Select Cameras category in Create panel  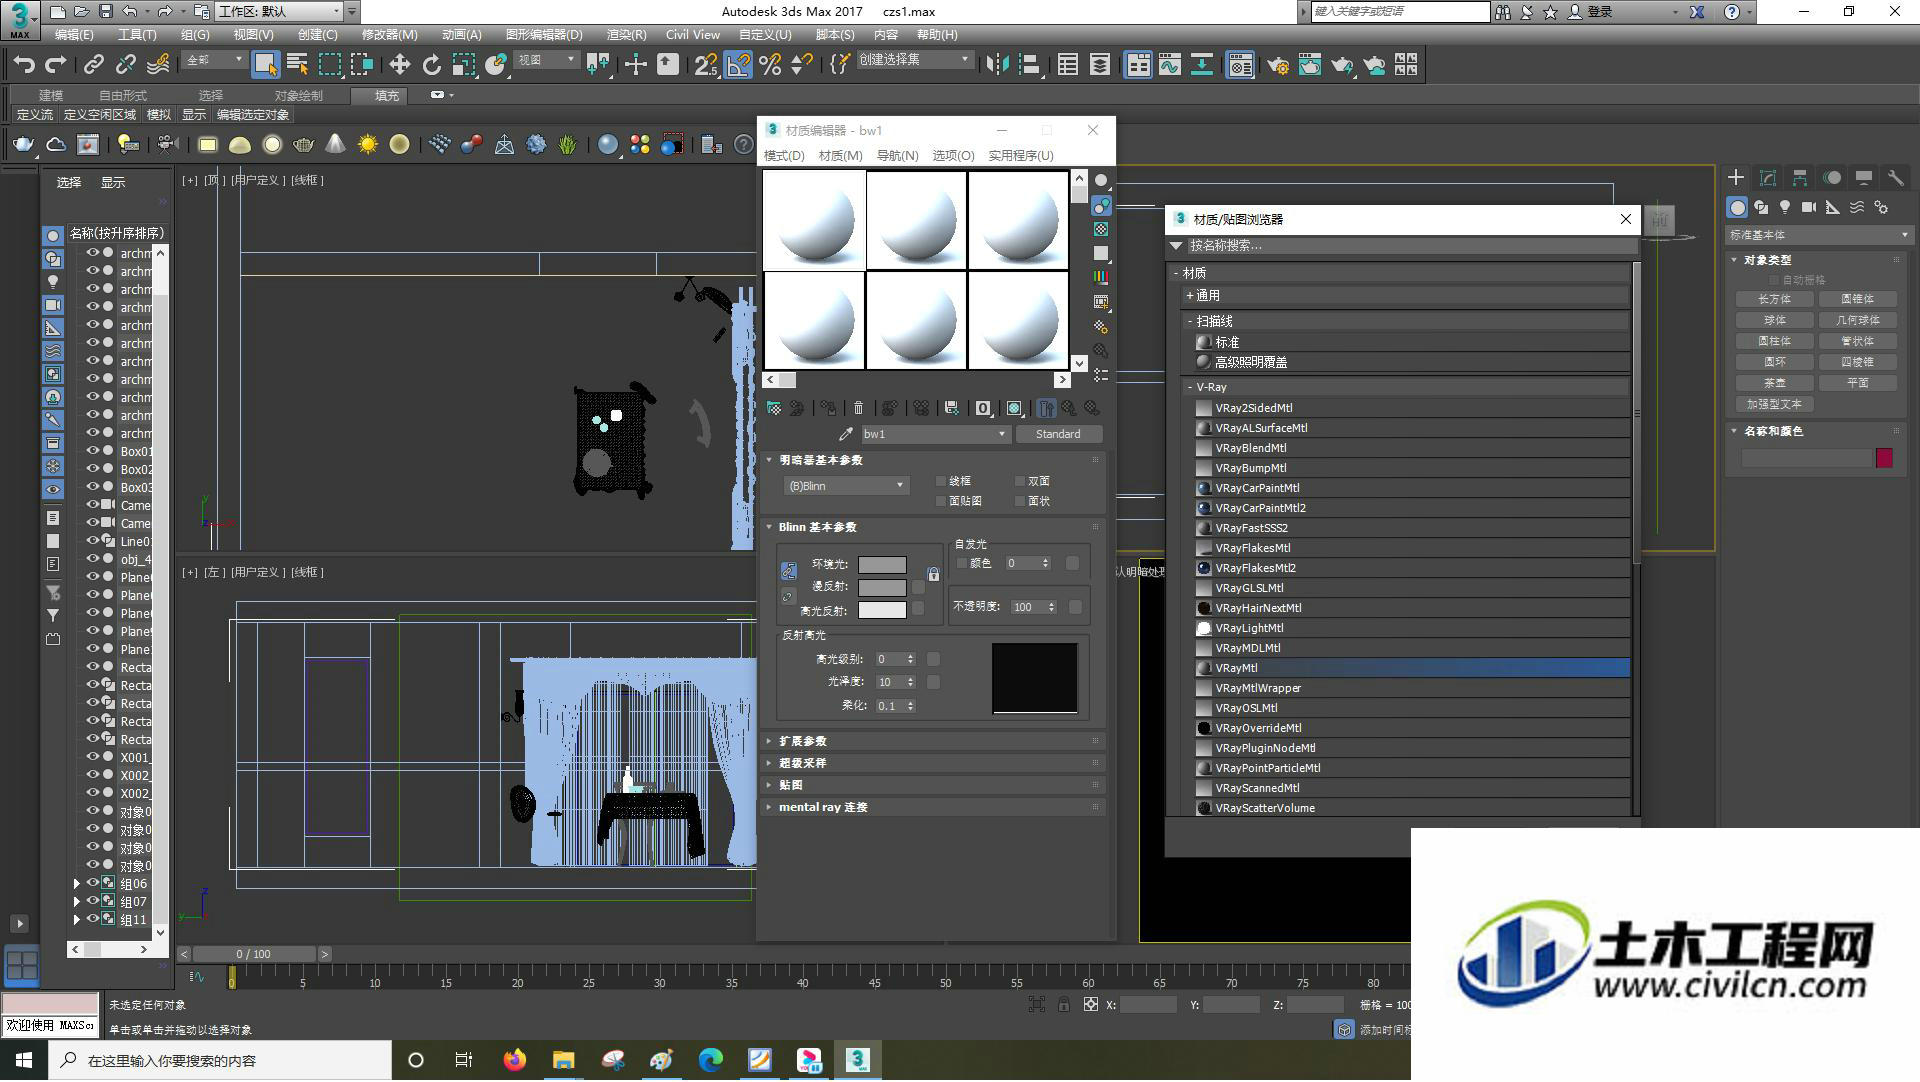[1809, 207]
